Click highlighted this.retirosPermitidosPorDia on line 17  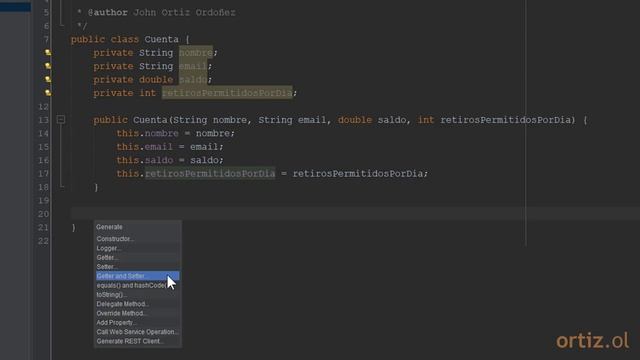(210, 173)
